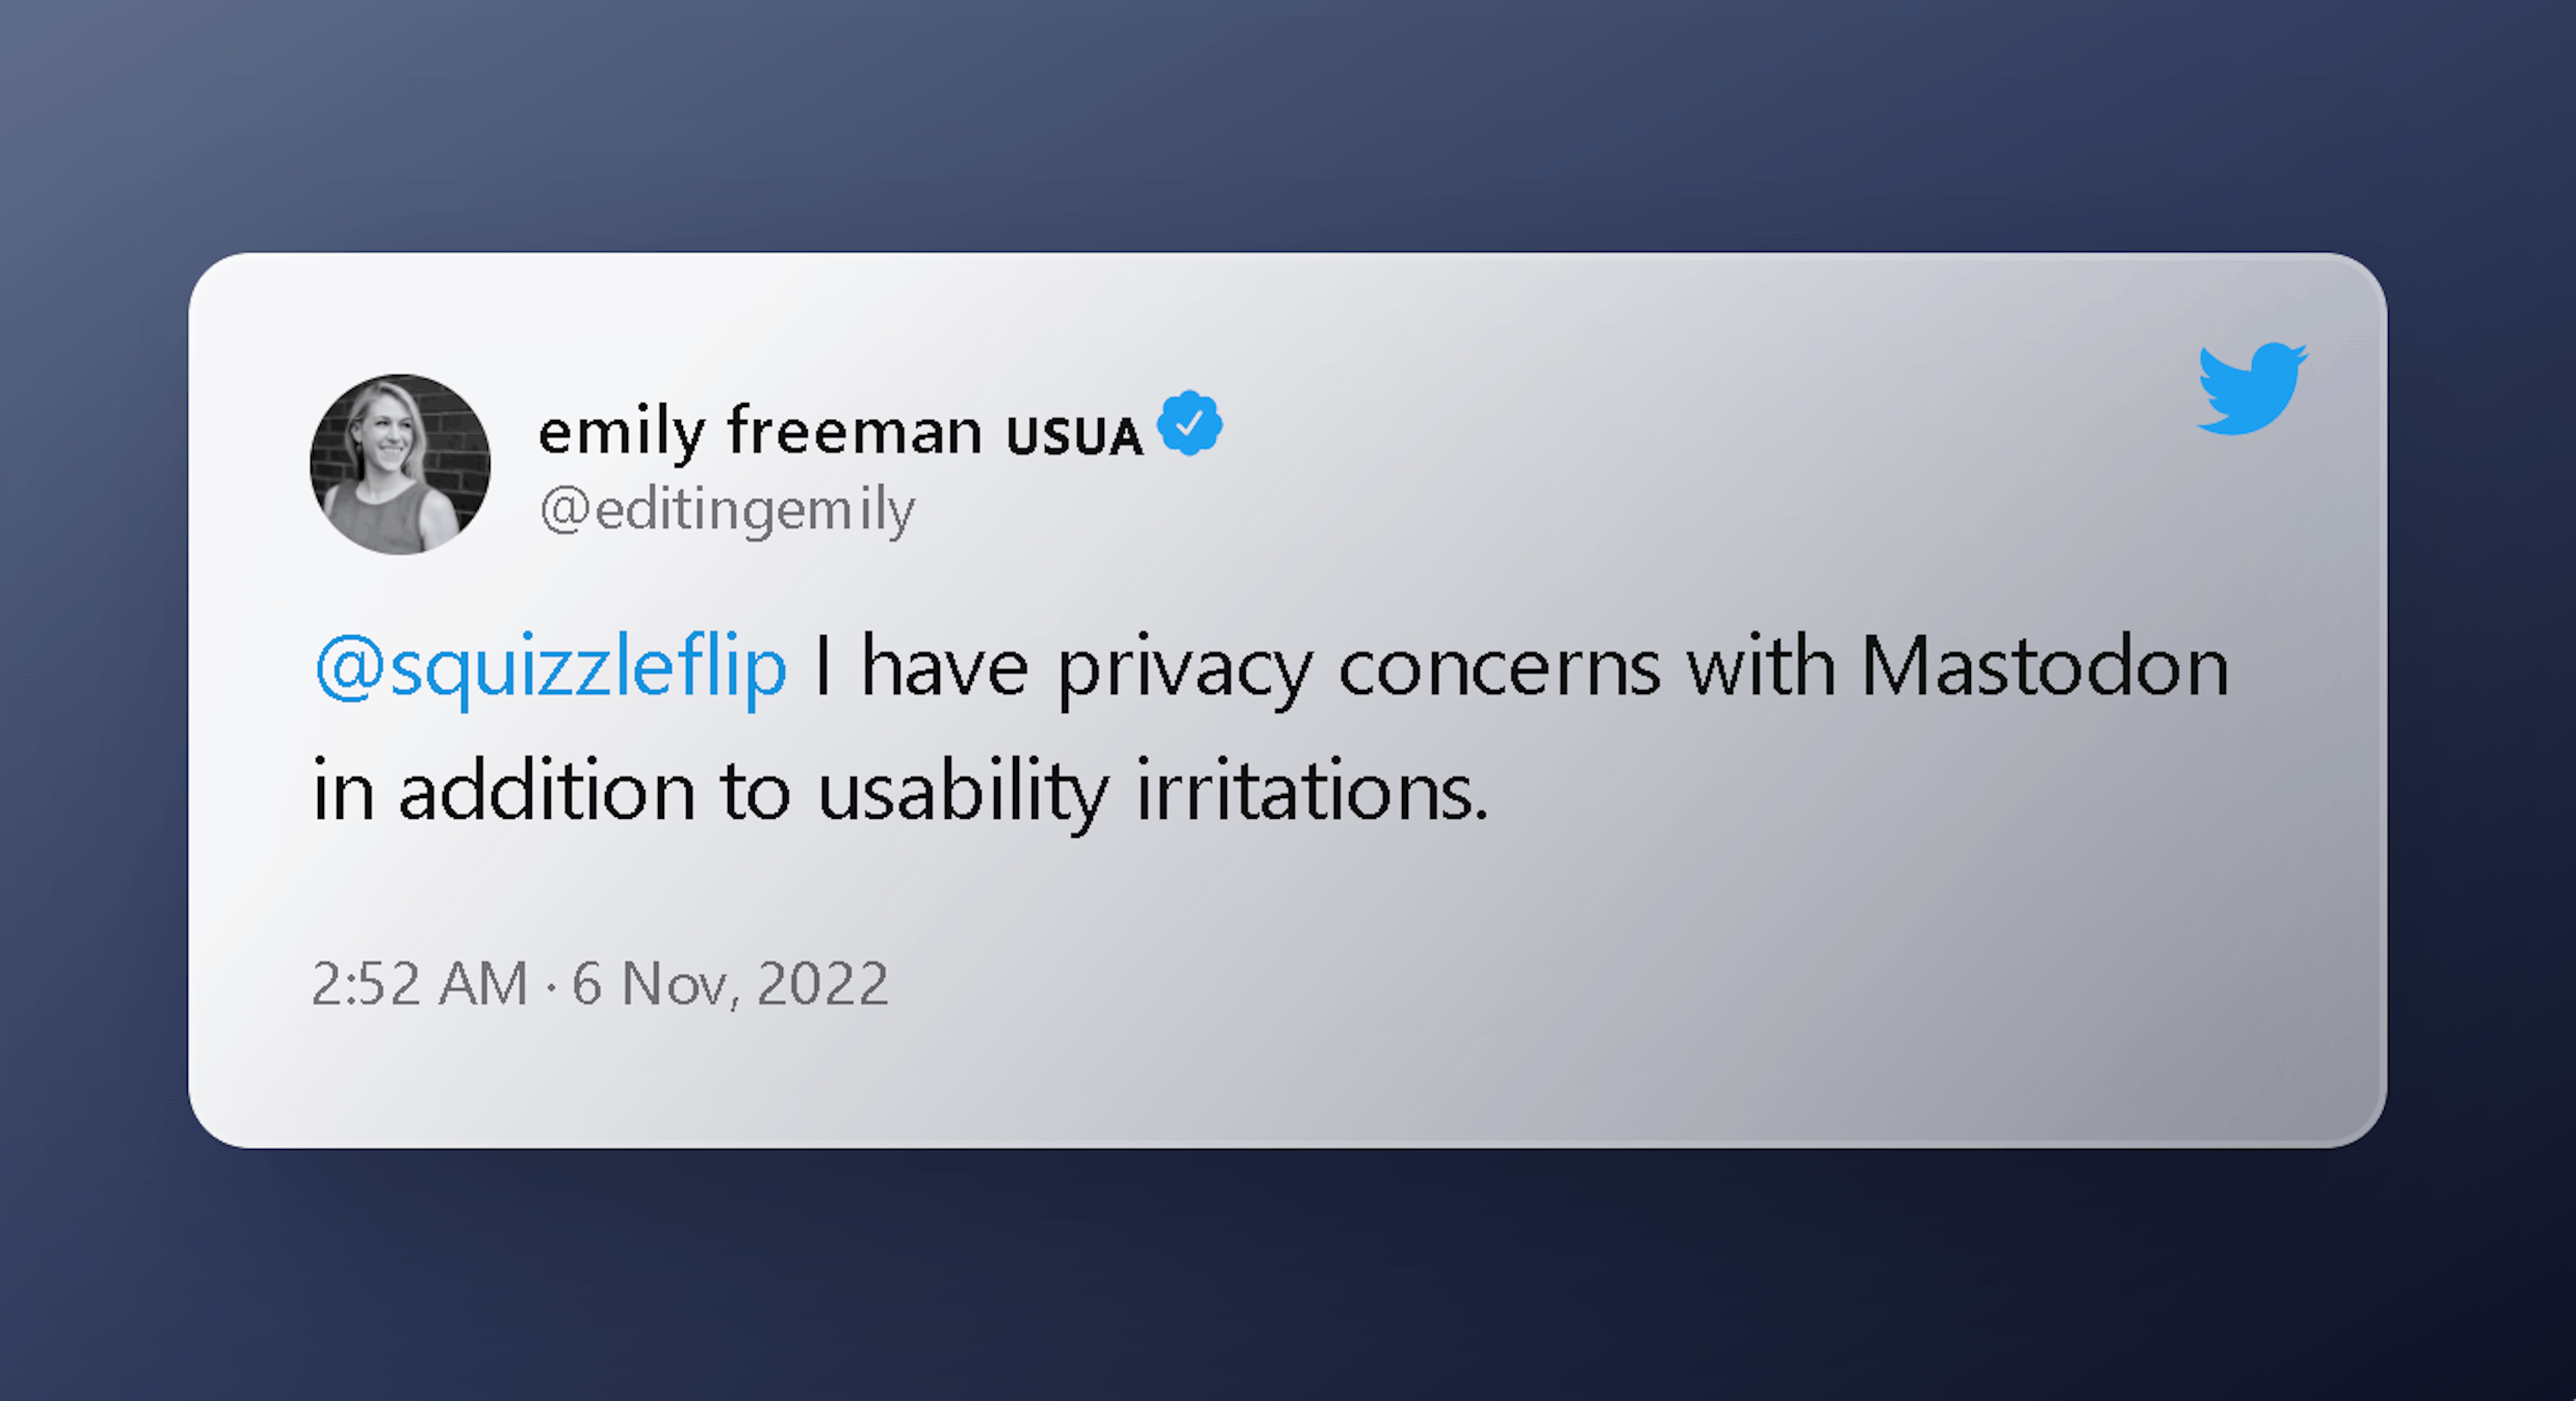Viewport: 2576px width, 1401px height.
Task: Click the Twitter bird logo
Action: pyautogui.click(x=2251, y=389)
